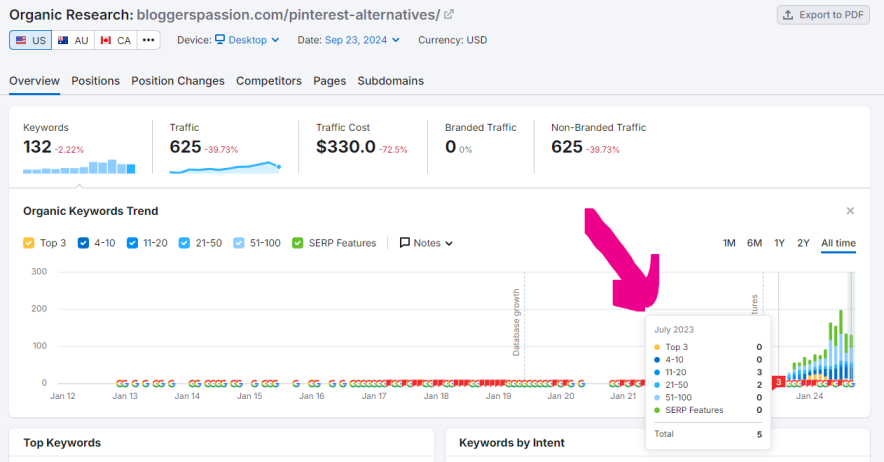Switch to the Positions tab
Viewport: 884px width, 462px height.
pos(95,81)
